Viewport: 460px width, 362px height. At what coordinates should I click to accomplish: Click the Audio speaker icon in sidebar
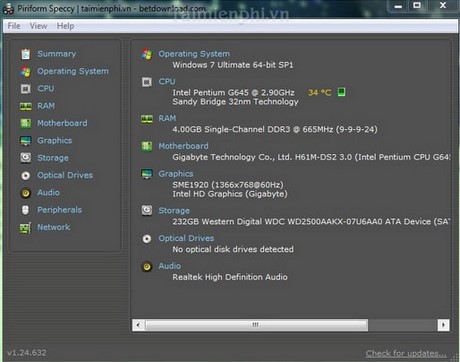26,193
